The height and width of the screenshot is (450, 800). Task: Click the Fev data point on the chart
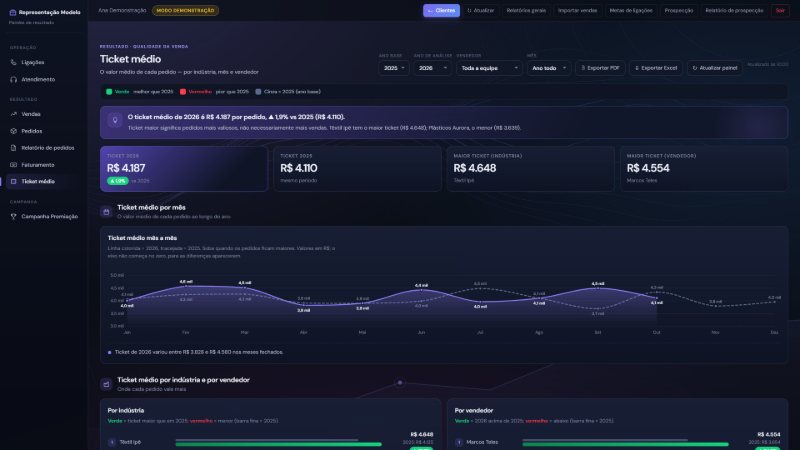pyautogui.click(x=186, y=287)
